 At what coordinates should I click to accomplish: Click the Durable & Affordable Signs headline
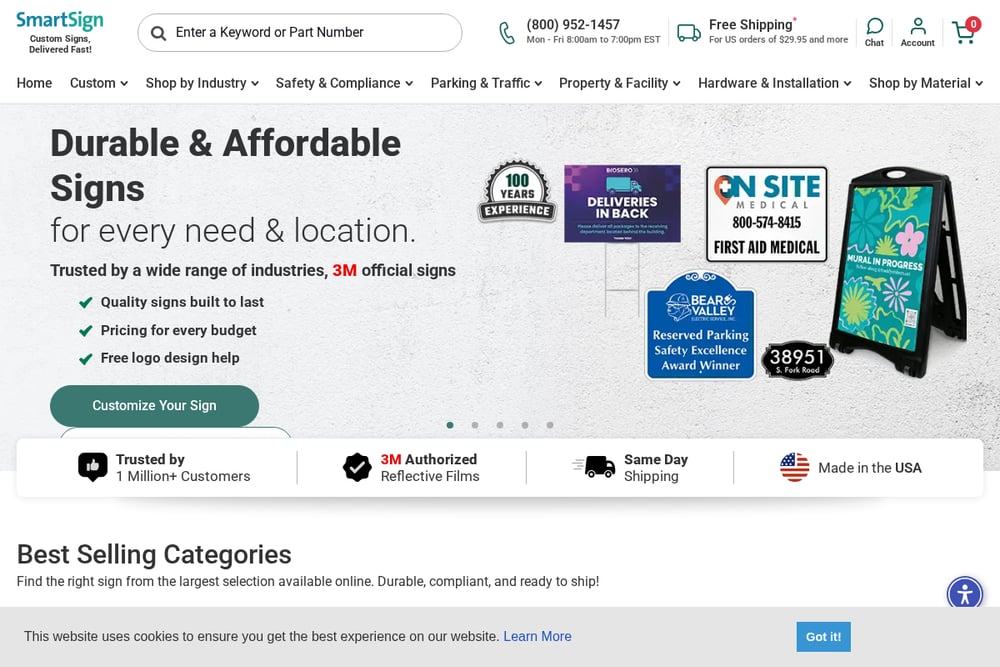click(225, 165)
